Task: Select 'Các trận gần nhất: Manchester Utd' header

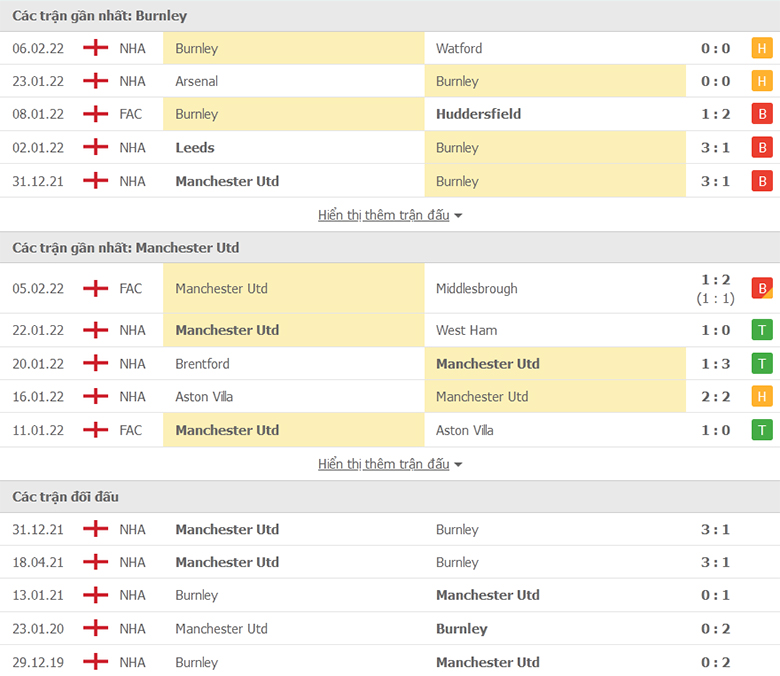Action: pos(390,247)
